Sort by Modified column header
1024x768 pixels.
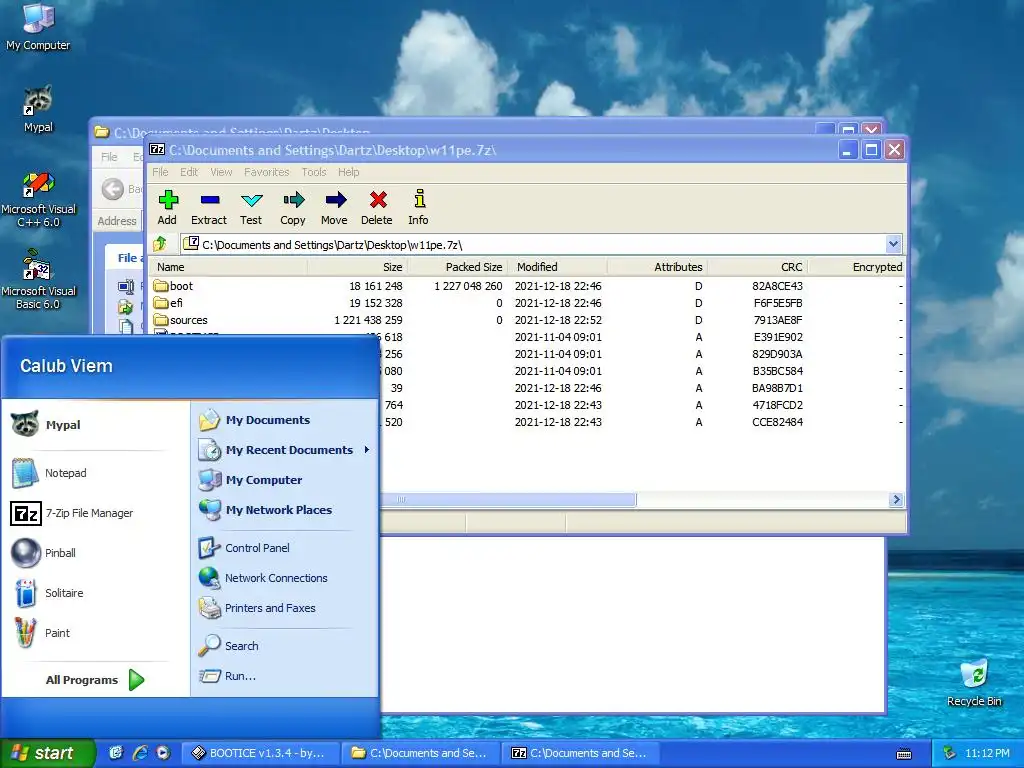(557, 267)
